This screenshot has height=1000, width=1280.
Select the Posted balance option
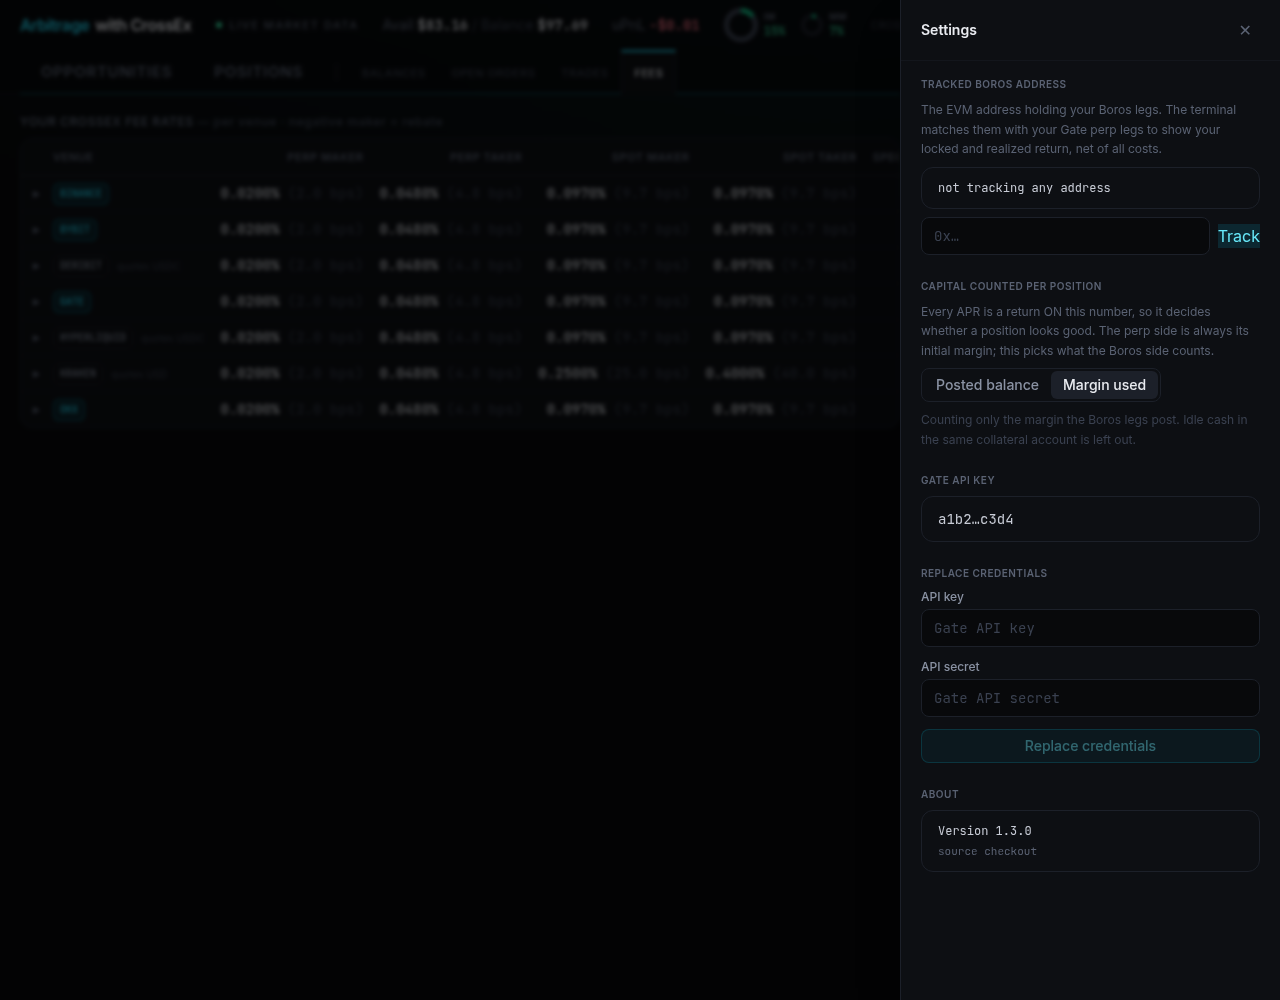coord(987,385)
